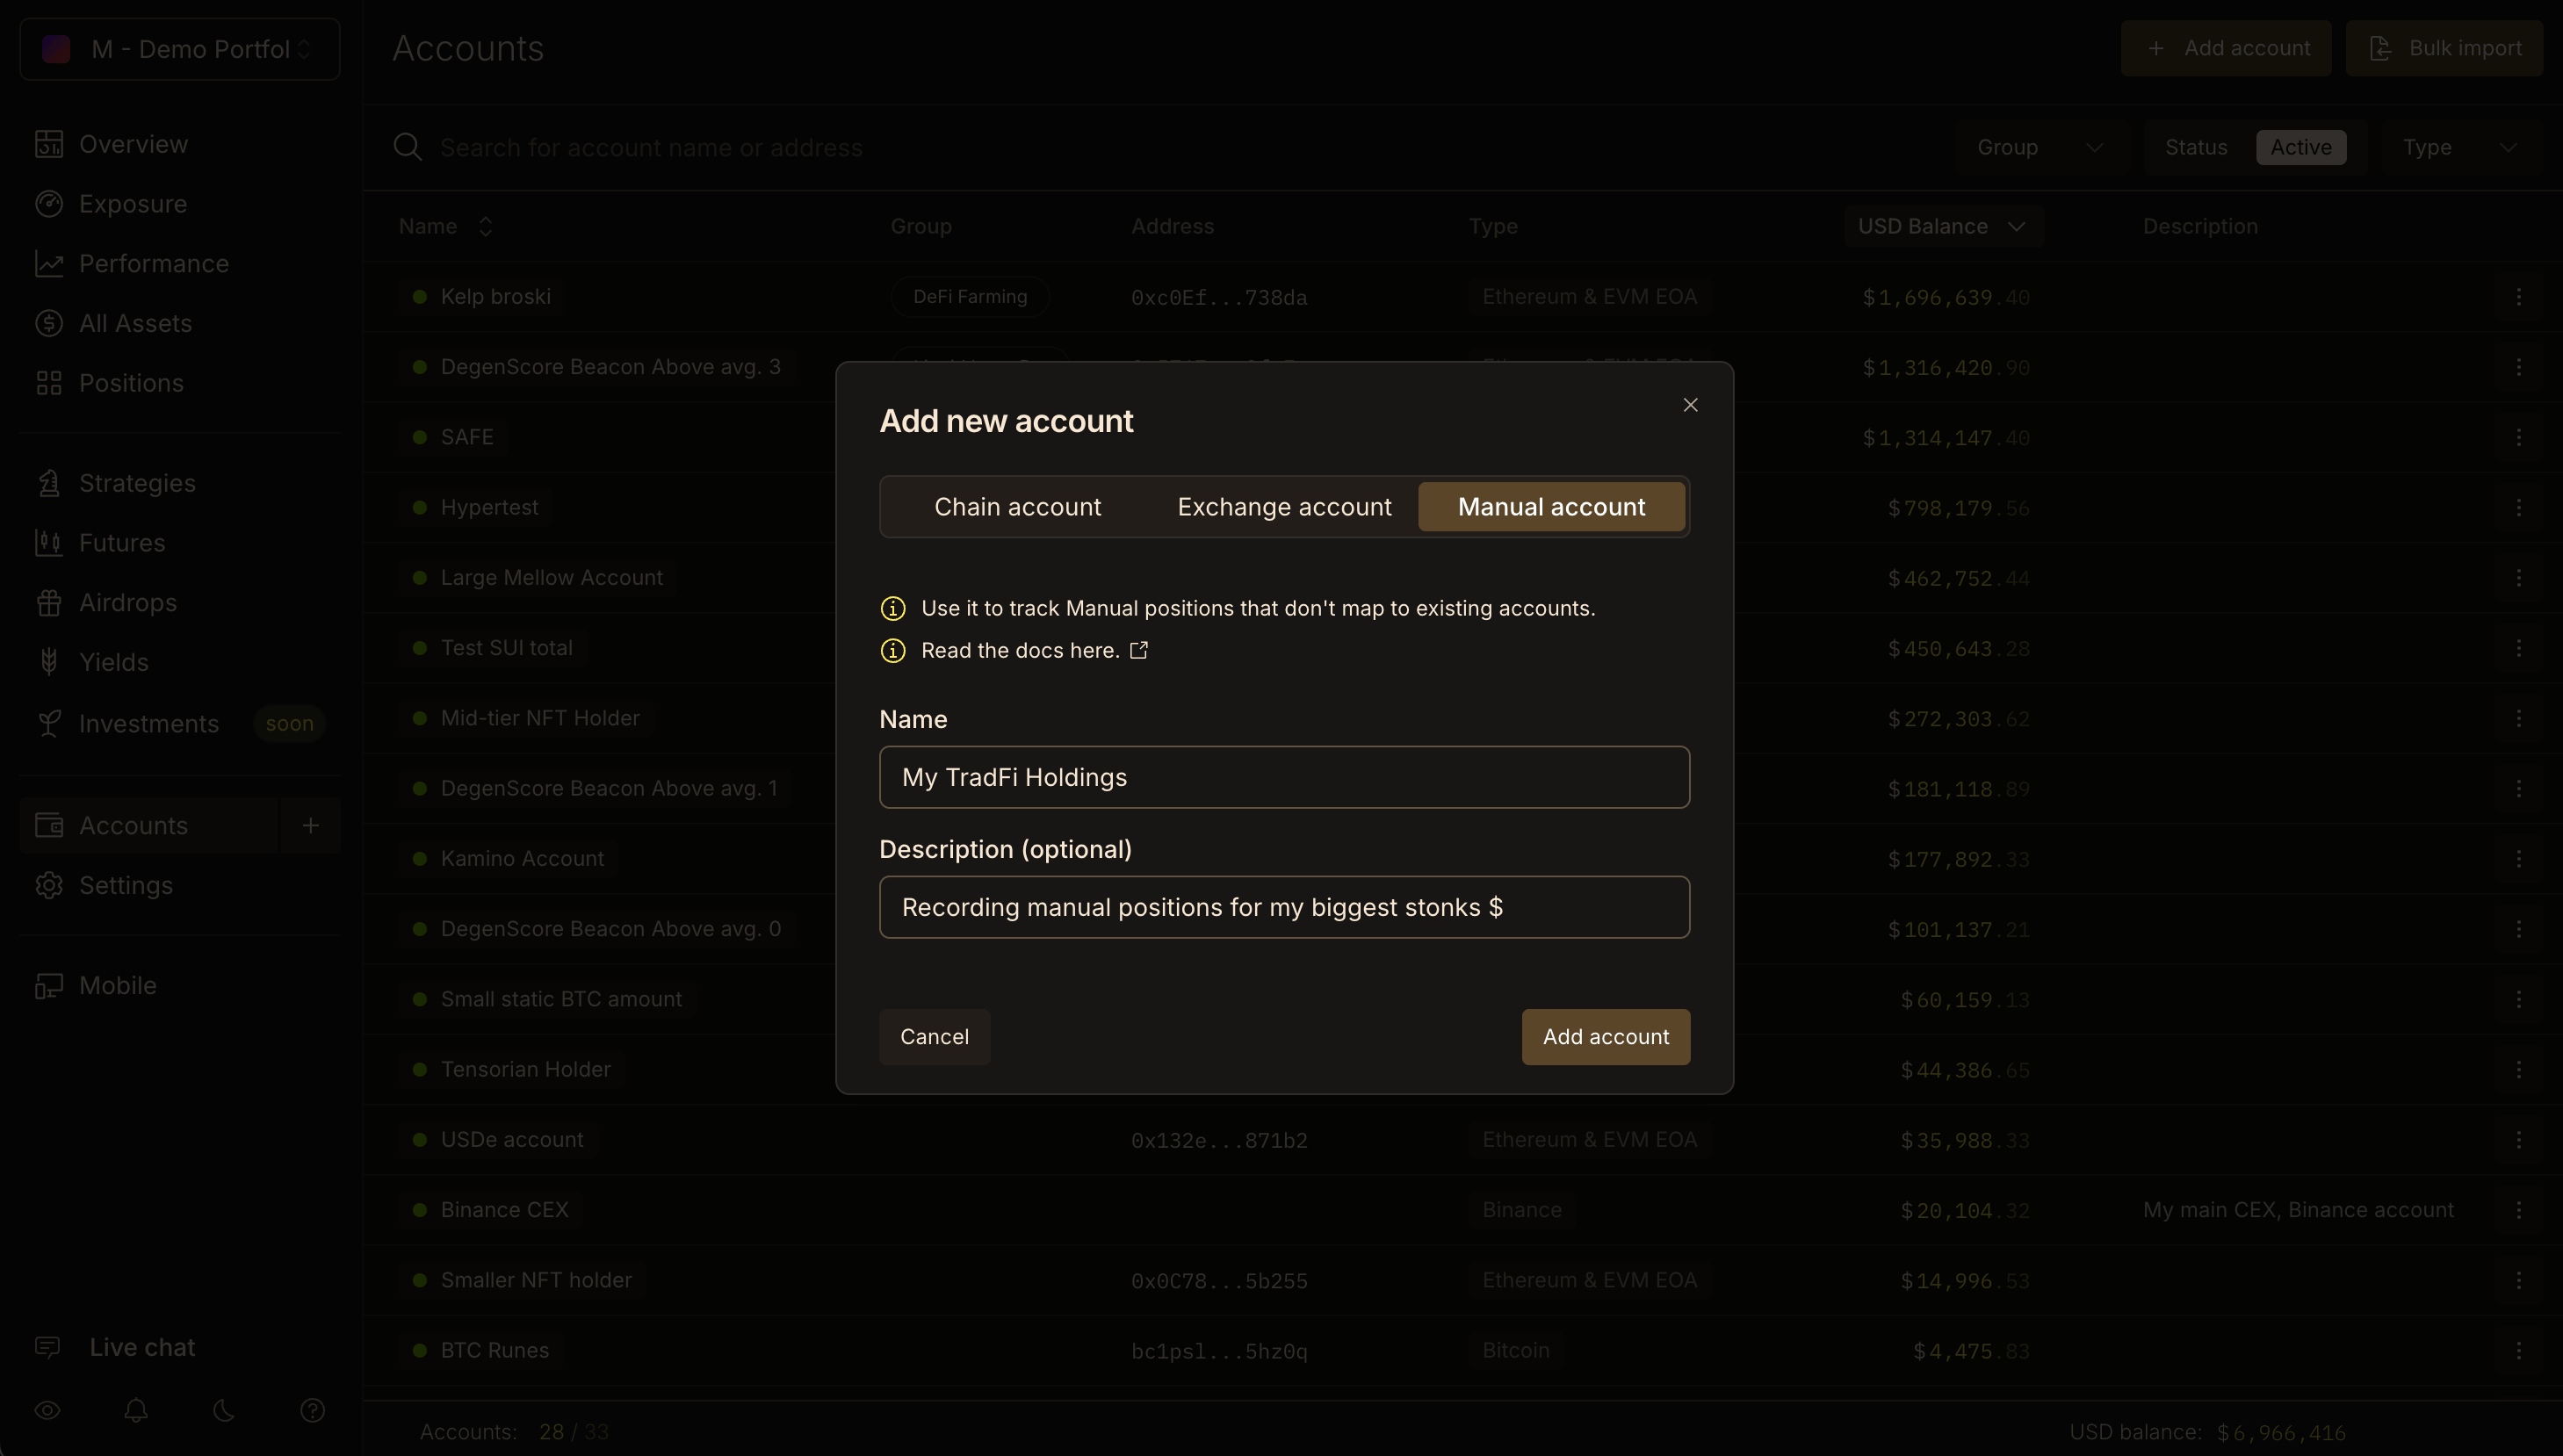Confirm with the Add account dialog button
This screenshot has width=2563, height=1456.
click(x=1605, y=1037)
